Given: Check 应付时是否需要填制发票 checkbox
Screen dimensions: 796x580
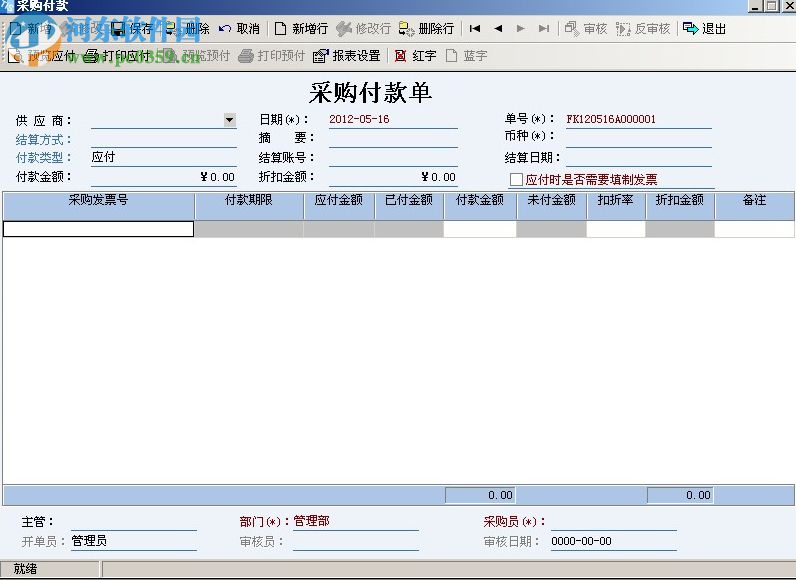Looking at the screenshot, I should (x=516, y=179).
